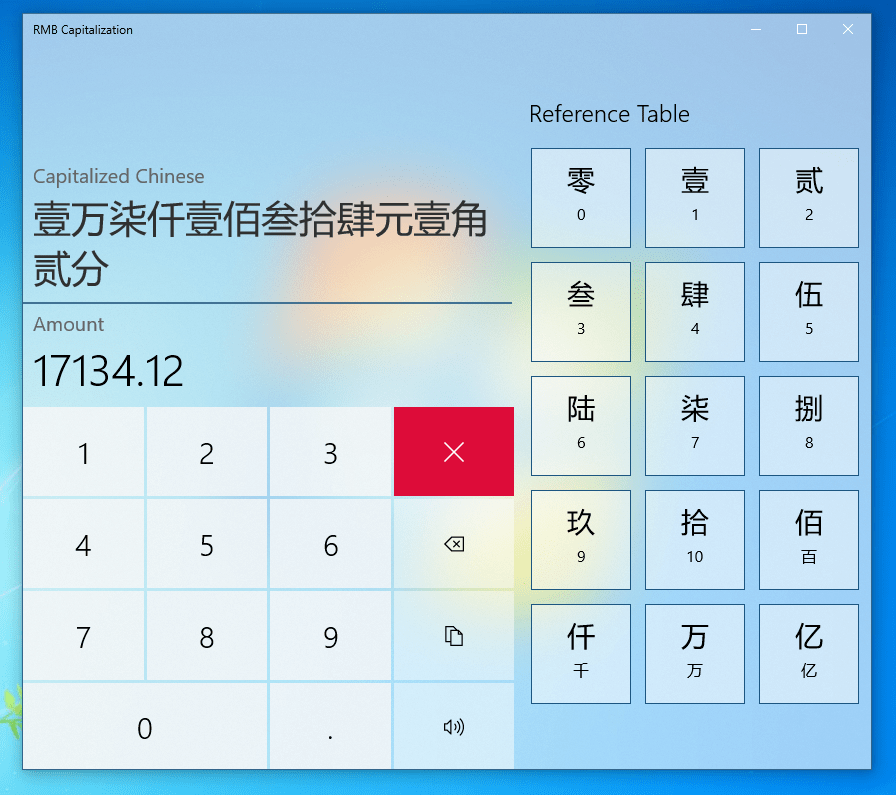Click the 亿 hundred-million reference tile

tap(809, 654)
